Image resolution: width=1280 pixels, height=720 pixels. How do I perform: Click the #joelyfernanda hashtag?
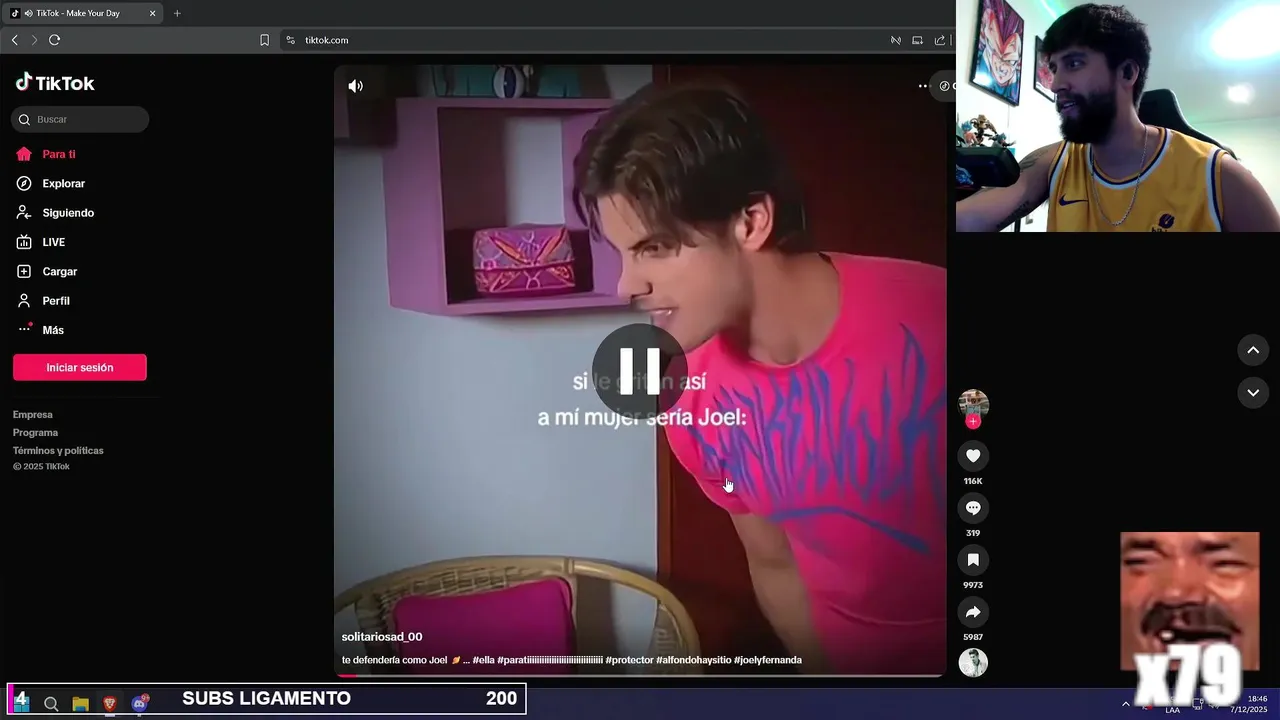coord(768,660)
